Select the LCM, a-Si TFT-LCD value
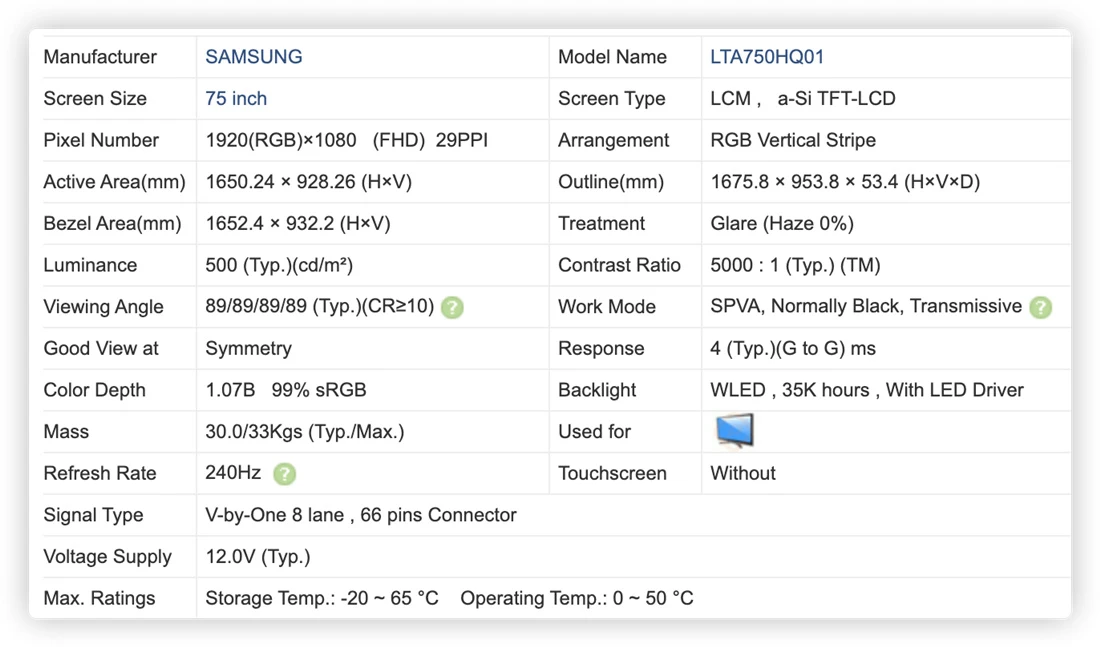This screenshot has height=647, width=1100. coord(803,98)
